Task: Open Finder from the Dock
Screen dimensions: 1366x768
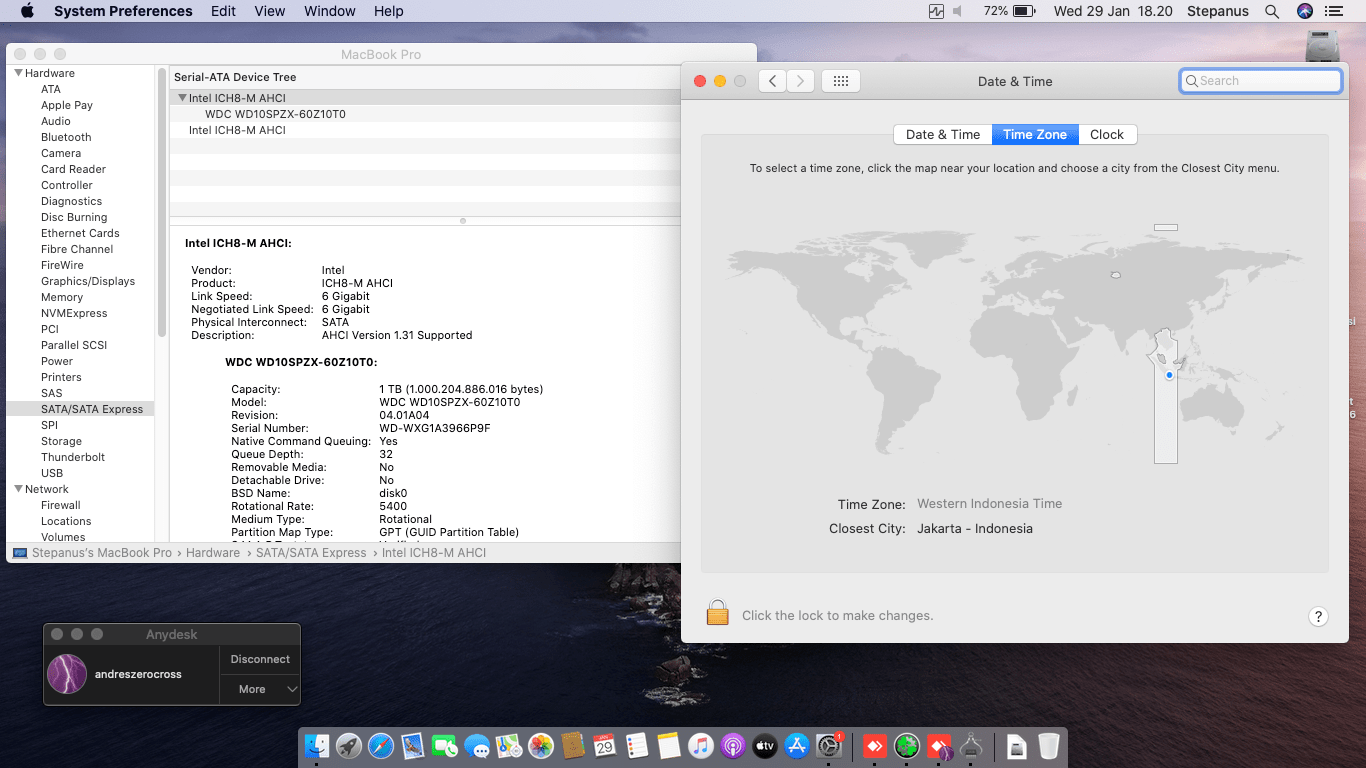Action: (x=317, y=745)
